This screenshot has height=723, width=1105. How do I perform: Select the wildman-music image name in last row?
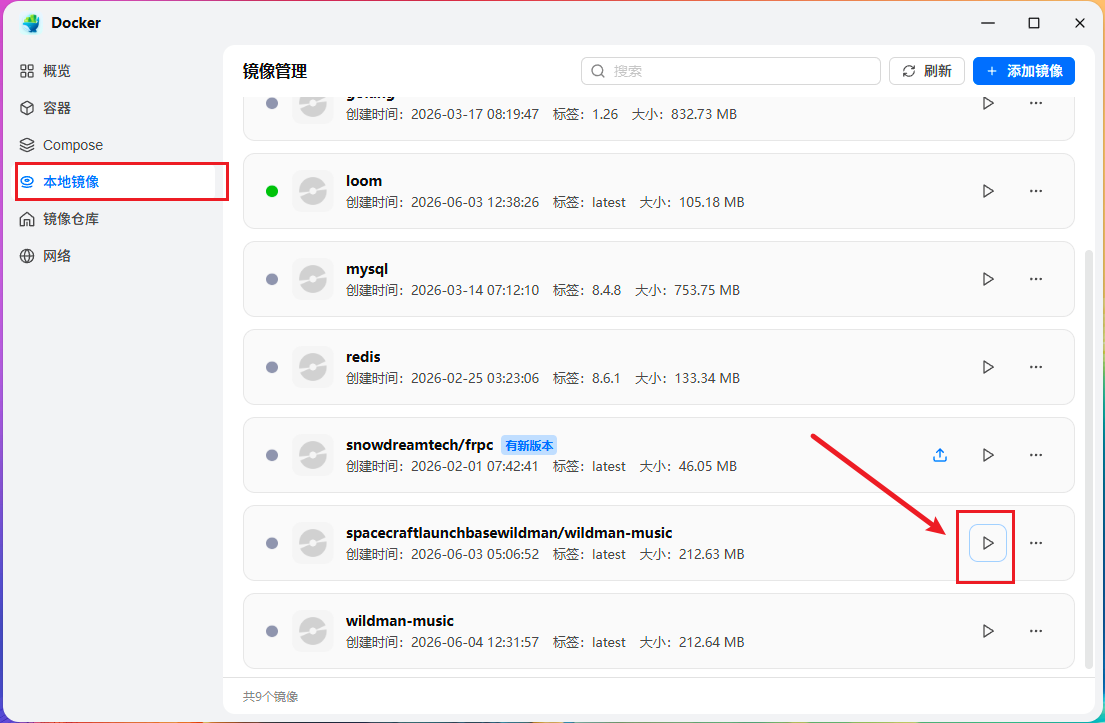coord(400,622)
